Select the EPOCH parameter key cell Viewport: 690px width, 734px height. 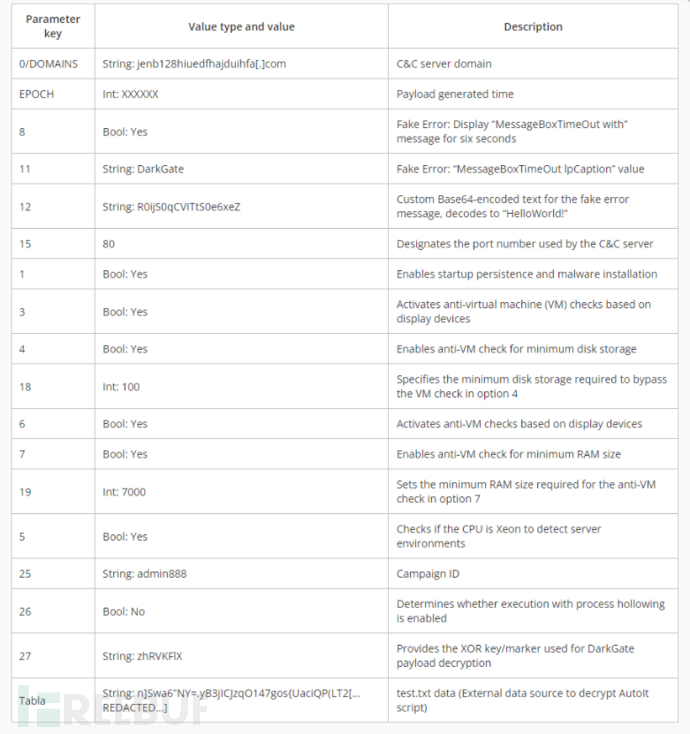tap(36, 94)
